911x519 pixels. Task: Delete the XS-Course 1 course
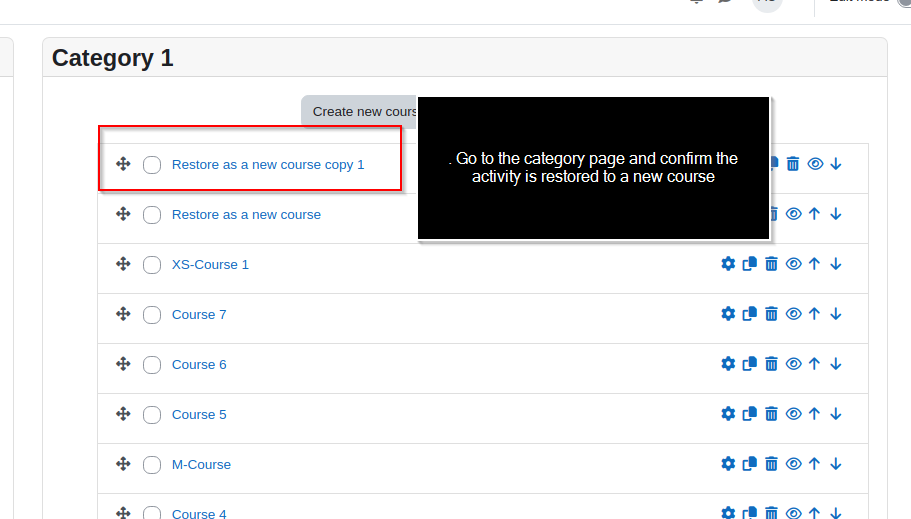point(771,264)
